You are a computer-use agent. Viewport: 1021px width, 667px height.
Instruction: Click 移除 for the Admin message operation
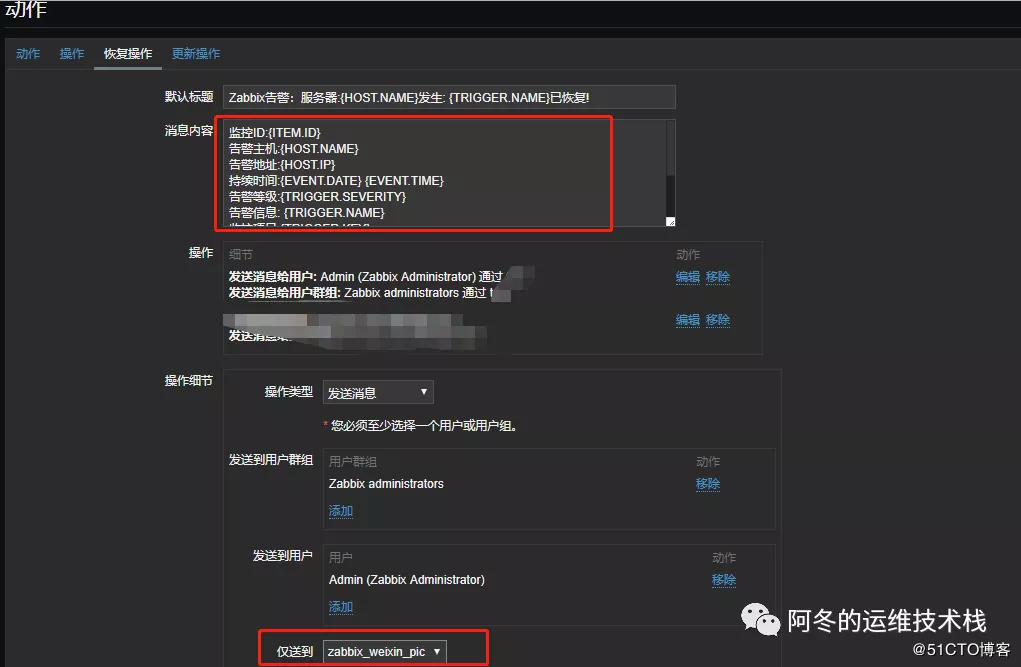click(718, 277)
